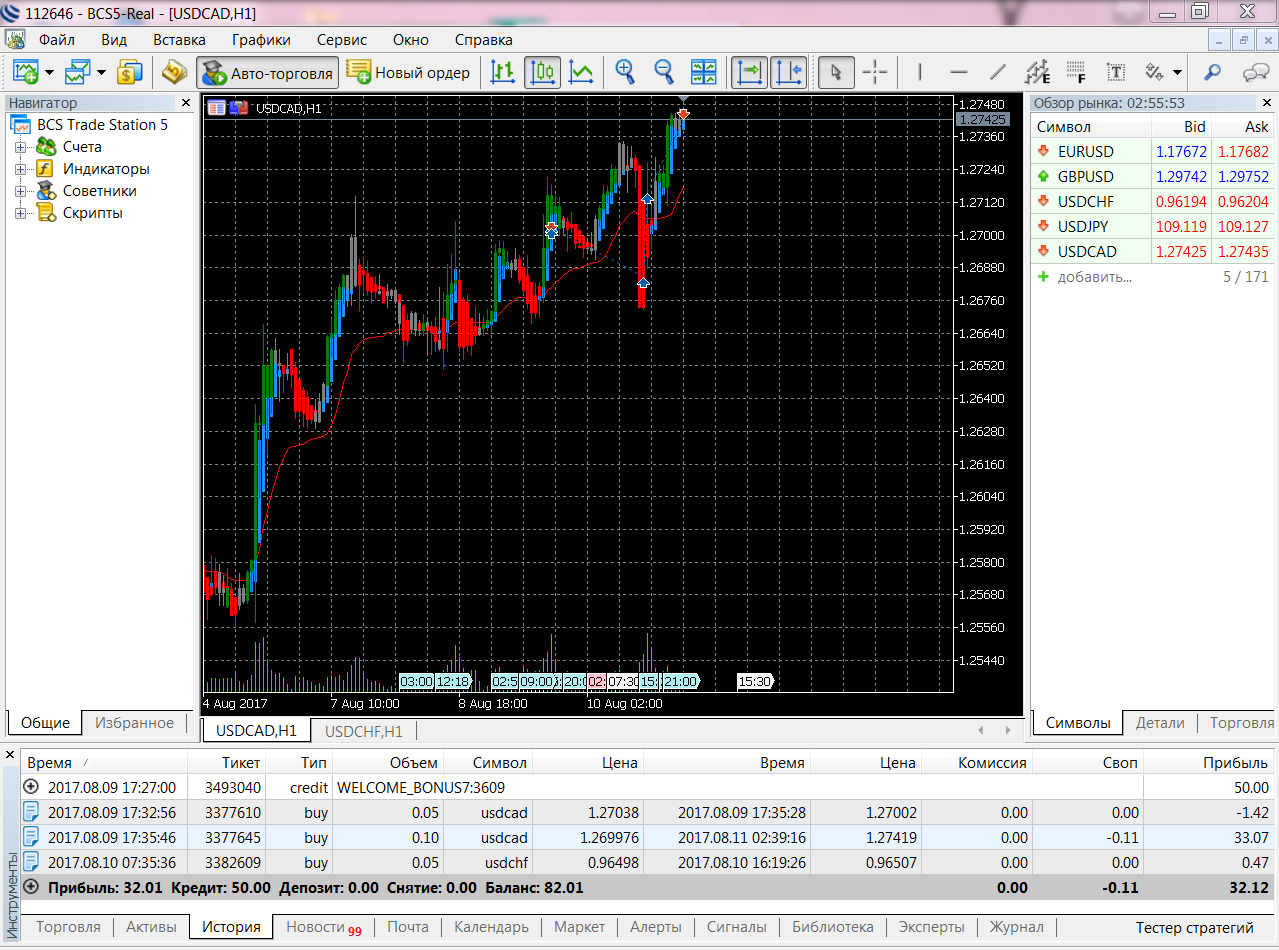This screenshot has height=950, width=1279.
Task: Open the Сервис menu
Action: [341, 40]
